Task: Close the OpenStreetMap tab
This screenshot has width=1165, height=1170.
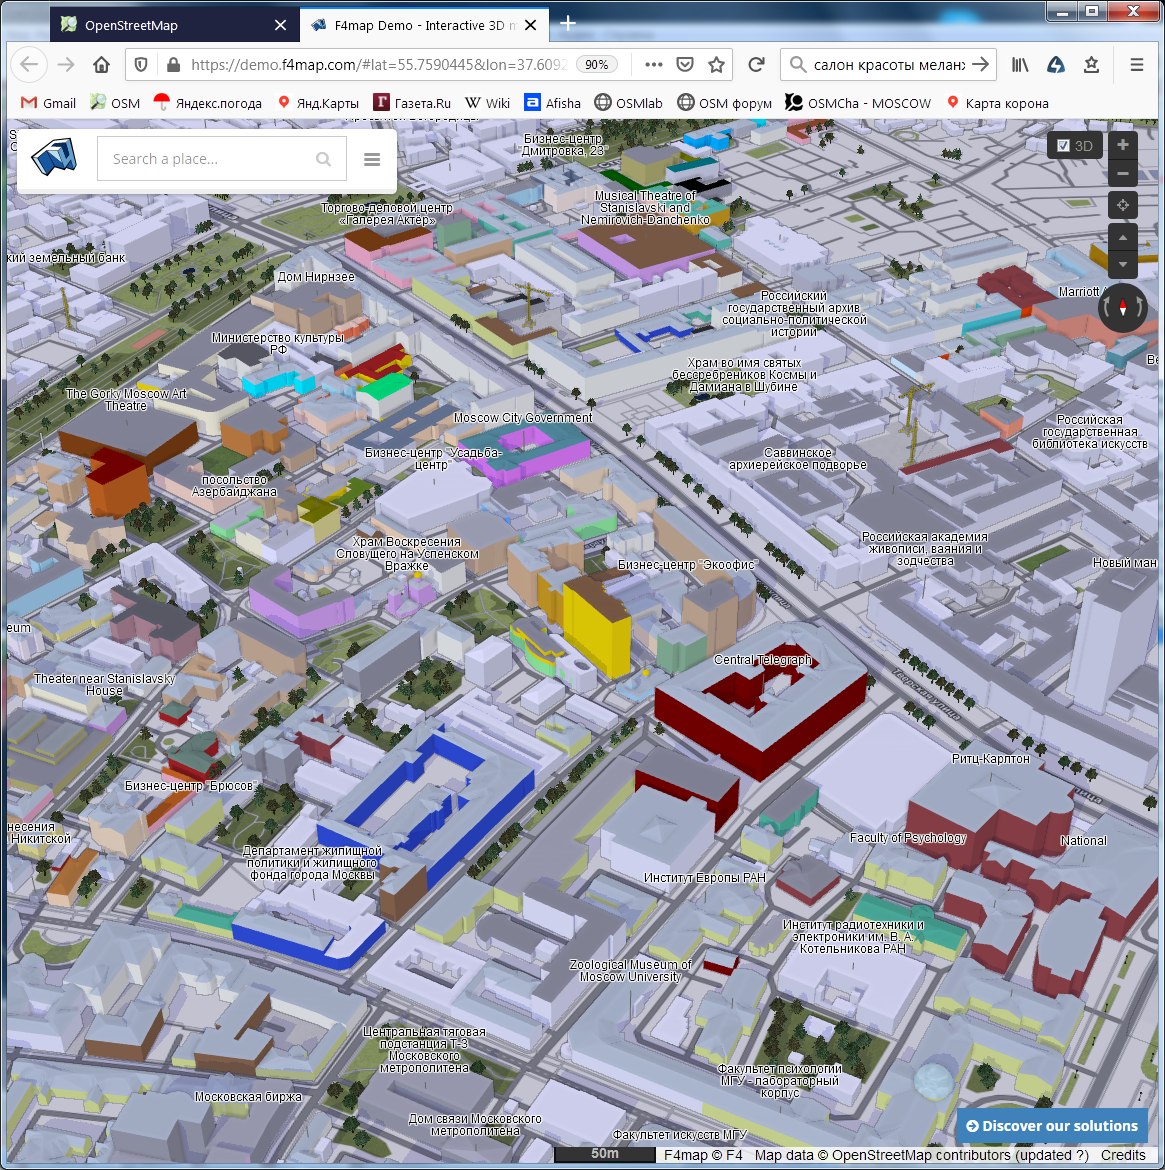Action: tap(280, 25)
